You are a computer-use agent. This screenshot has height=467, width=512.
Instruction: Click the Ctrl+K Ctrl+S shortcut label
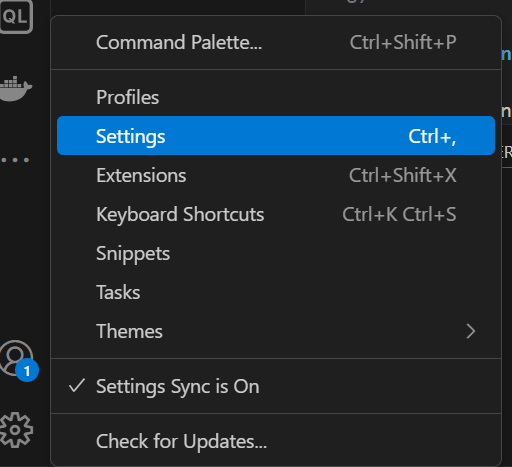(x=399, y=214)
